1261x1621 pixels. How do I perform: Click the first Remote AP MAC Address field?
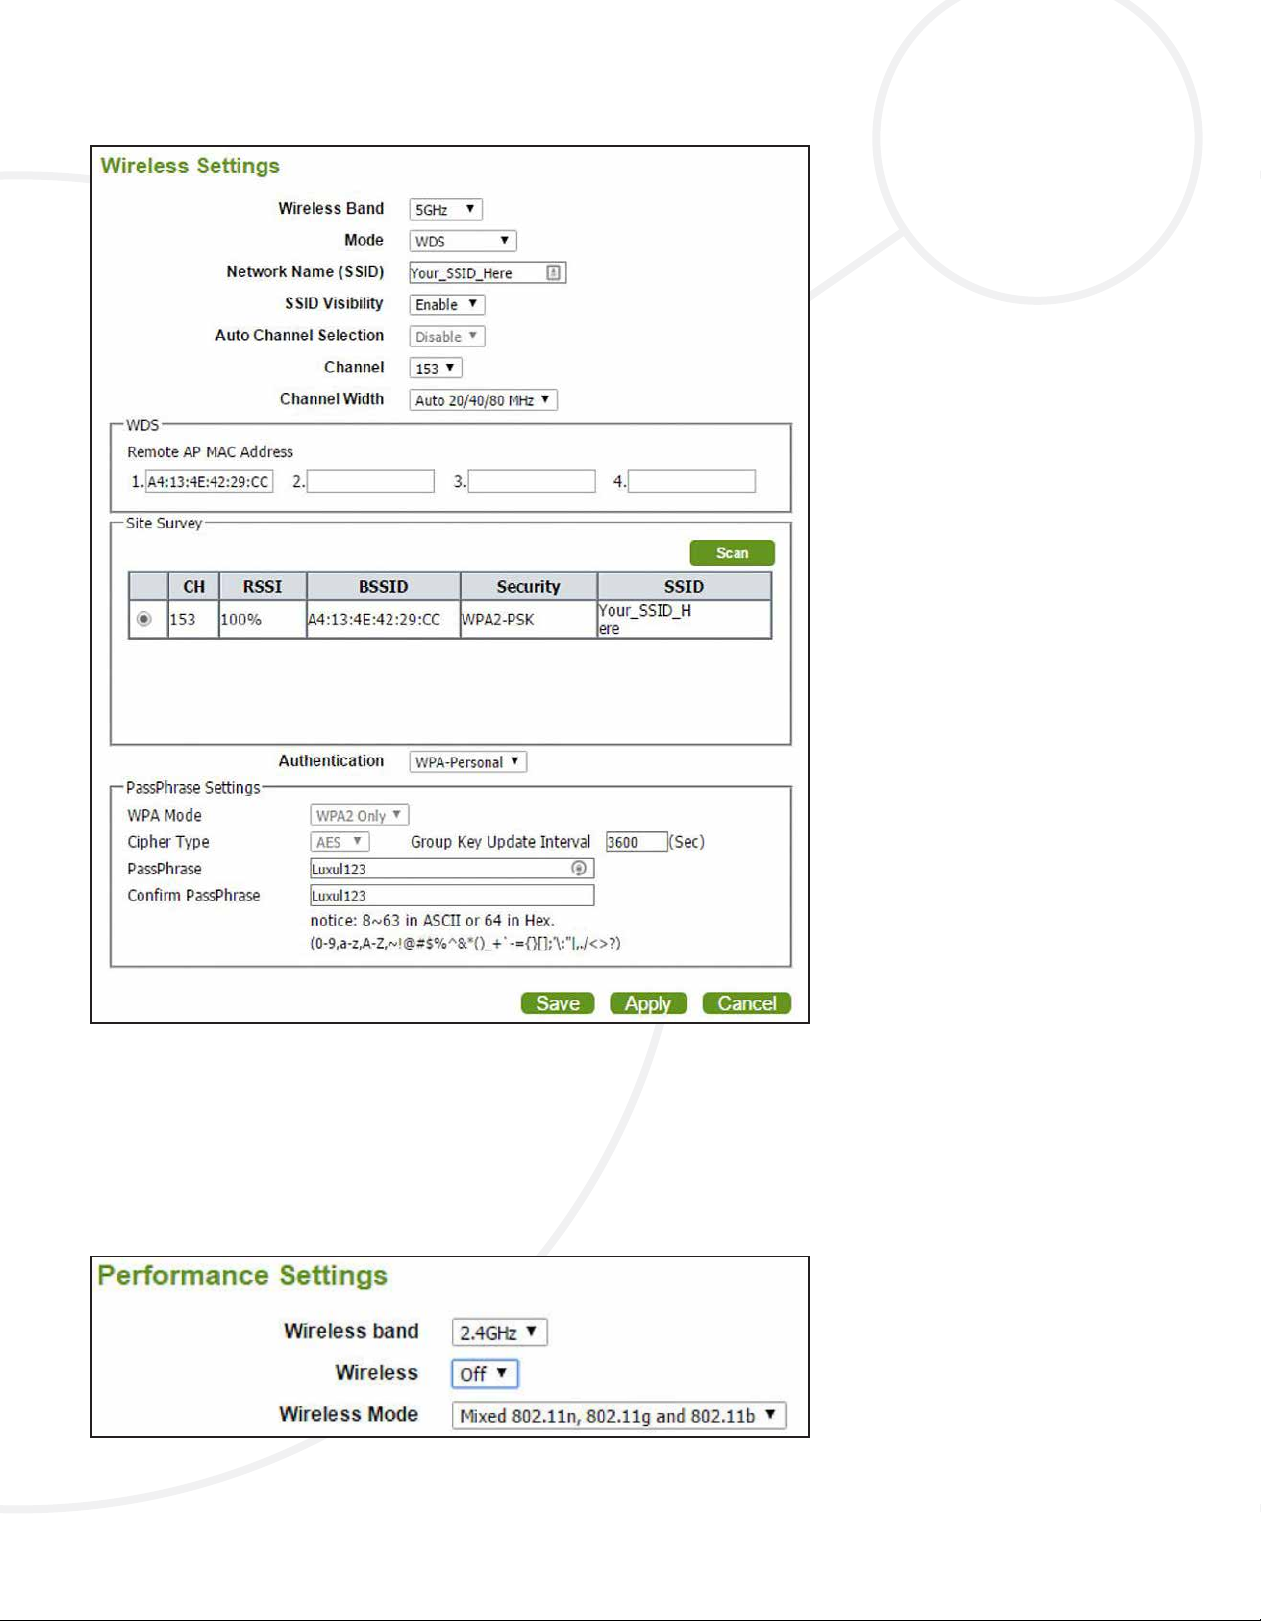pyautogui.click(x=209, y=482)
